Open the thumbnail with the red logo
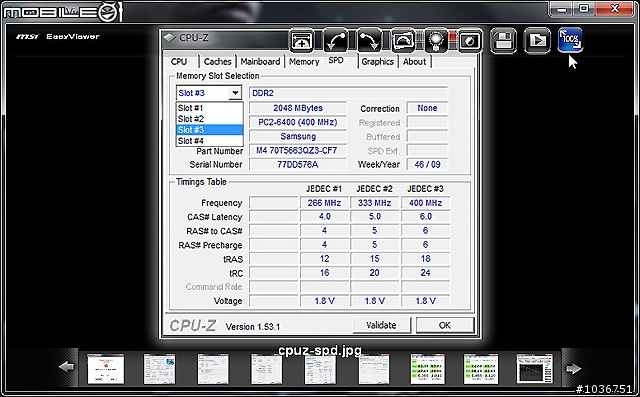This screenshot has height=397, width=640. coord(106,369)
